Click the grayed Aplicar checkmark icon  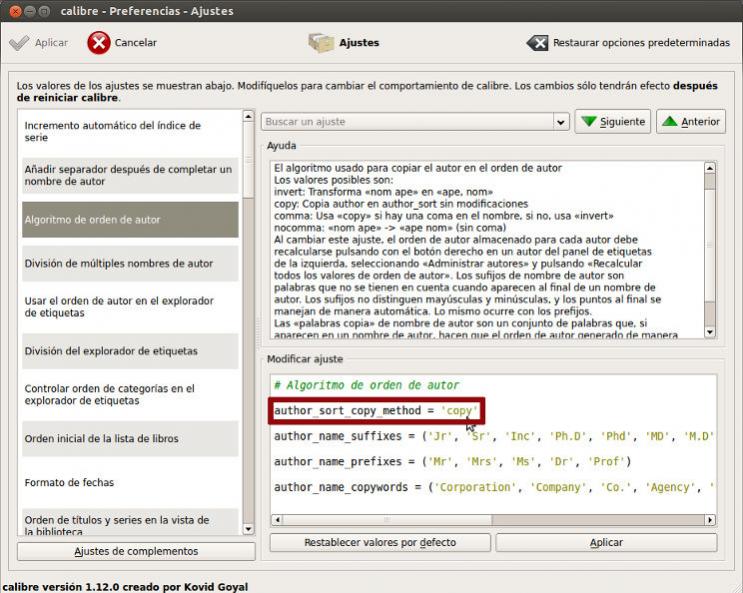pos(19,43)
